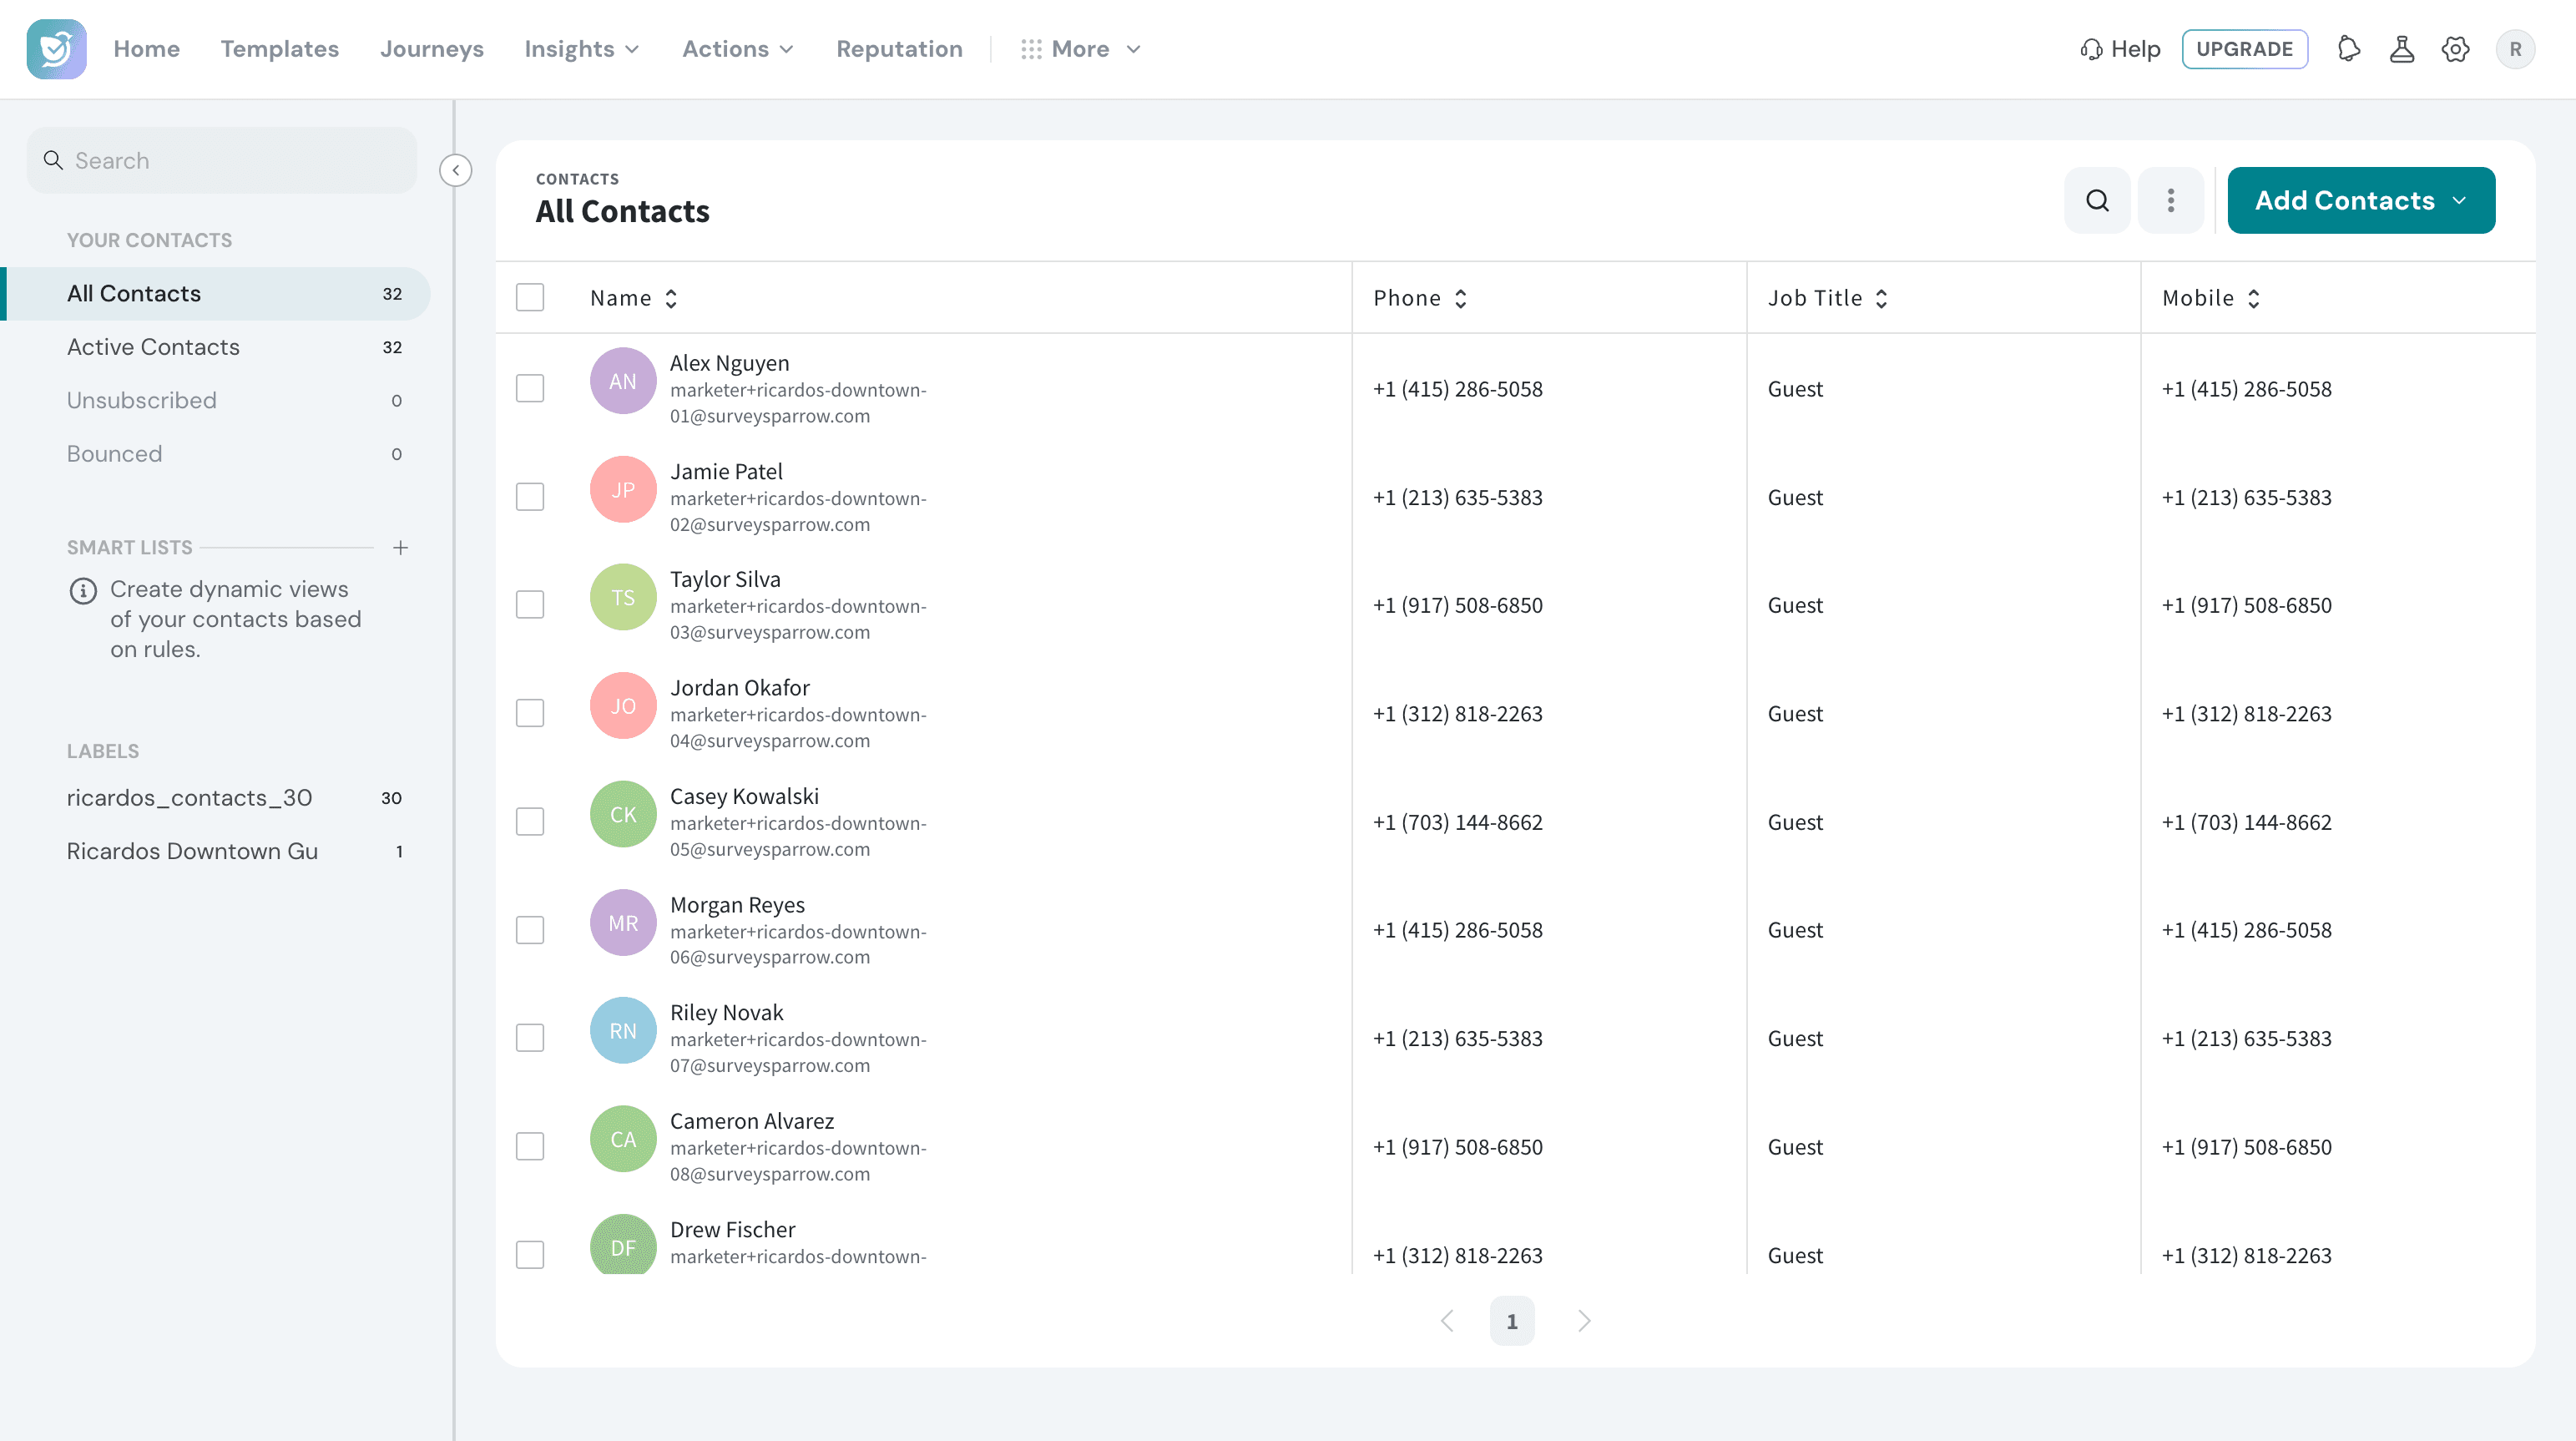This screenshot has width=2576, height=1441.
Task: Open the Reputation menu item
Action: [x=899, y=49]
